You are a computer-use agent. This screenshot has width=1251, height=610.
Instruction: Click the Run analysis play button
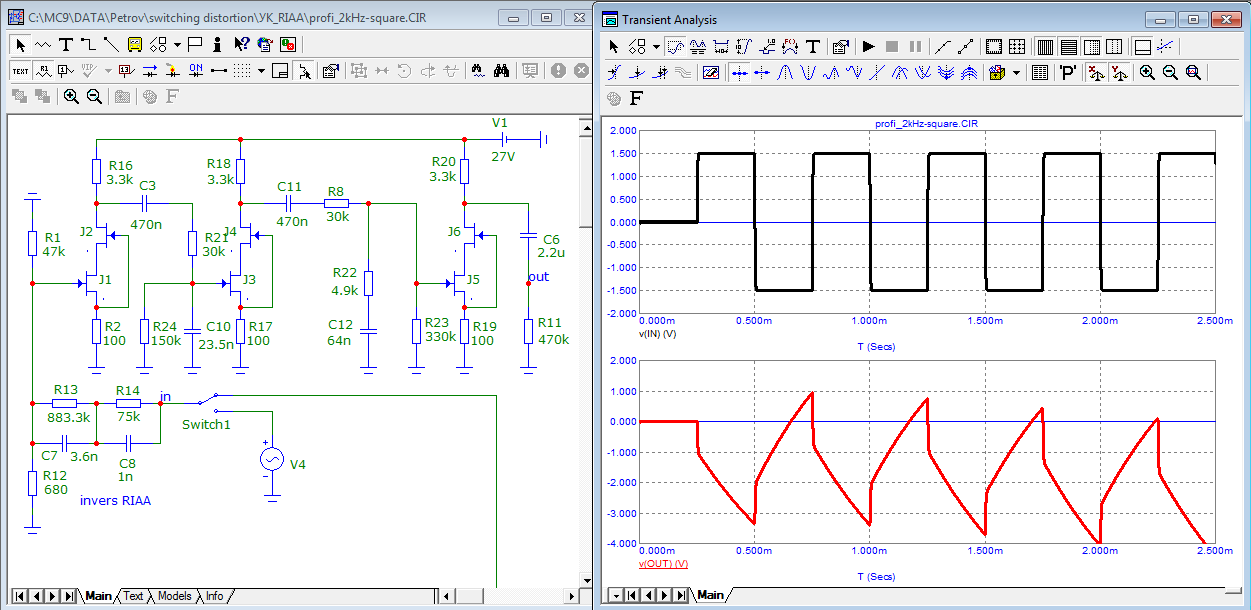868,46
